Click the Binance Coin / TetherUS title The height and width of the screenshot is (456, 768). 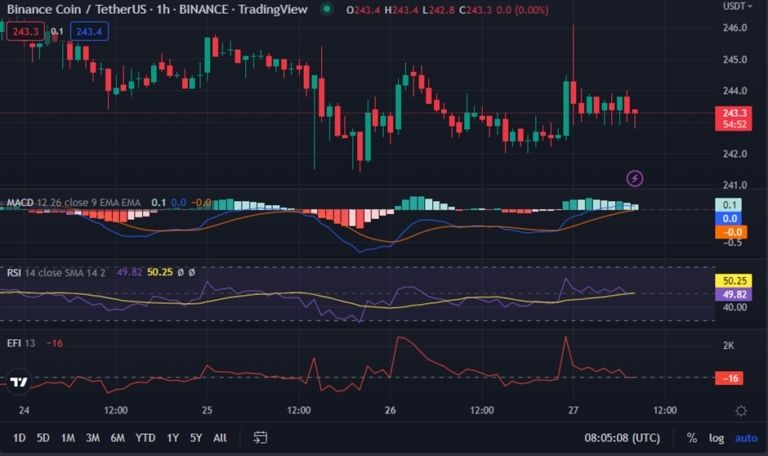point(78,9)
